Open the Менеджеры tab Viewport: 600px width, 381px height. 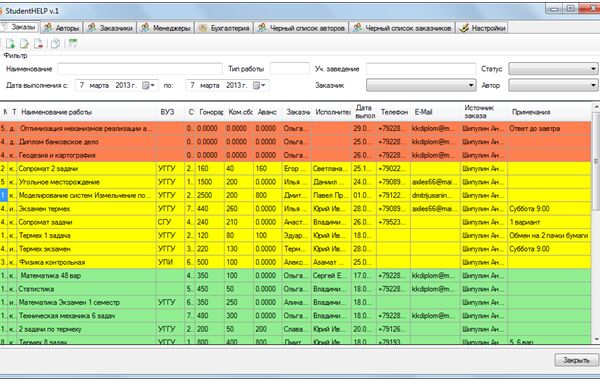[x=166, y=28]
